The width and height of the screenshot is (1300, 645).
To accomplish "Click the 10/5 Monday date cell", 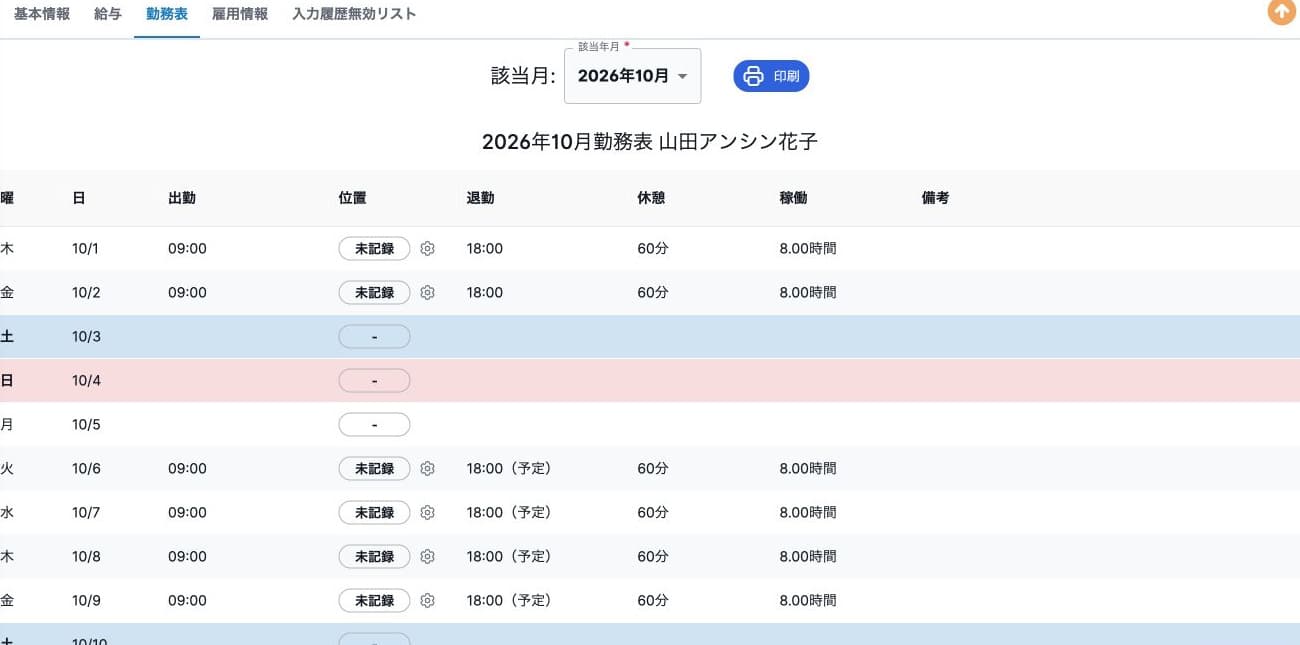I will pos(86,425).
